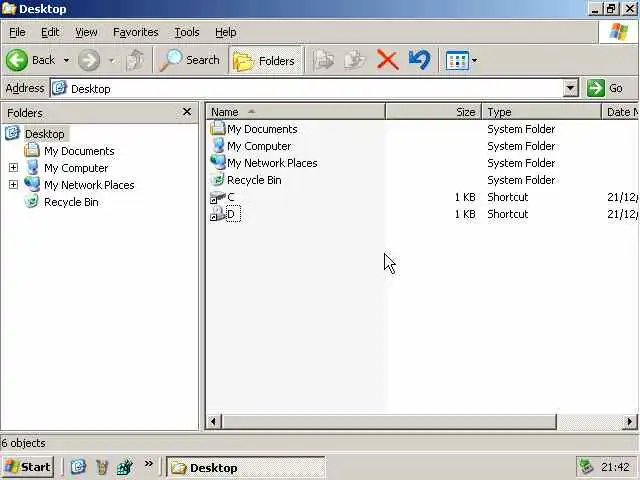Click the Windows flag logo

coord(618,32)
